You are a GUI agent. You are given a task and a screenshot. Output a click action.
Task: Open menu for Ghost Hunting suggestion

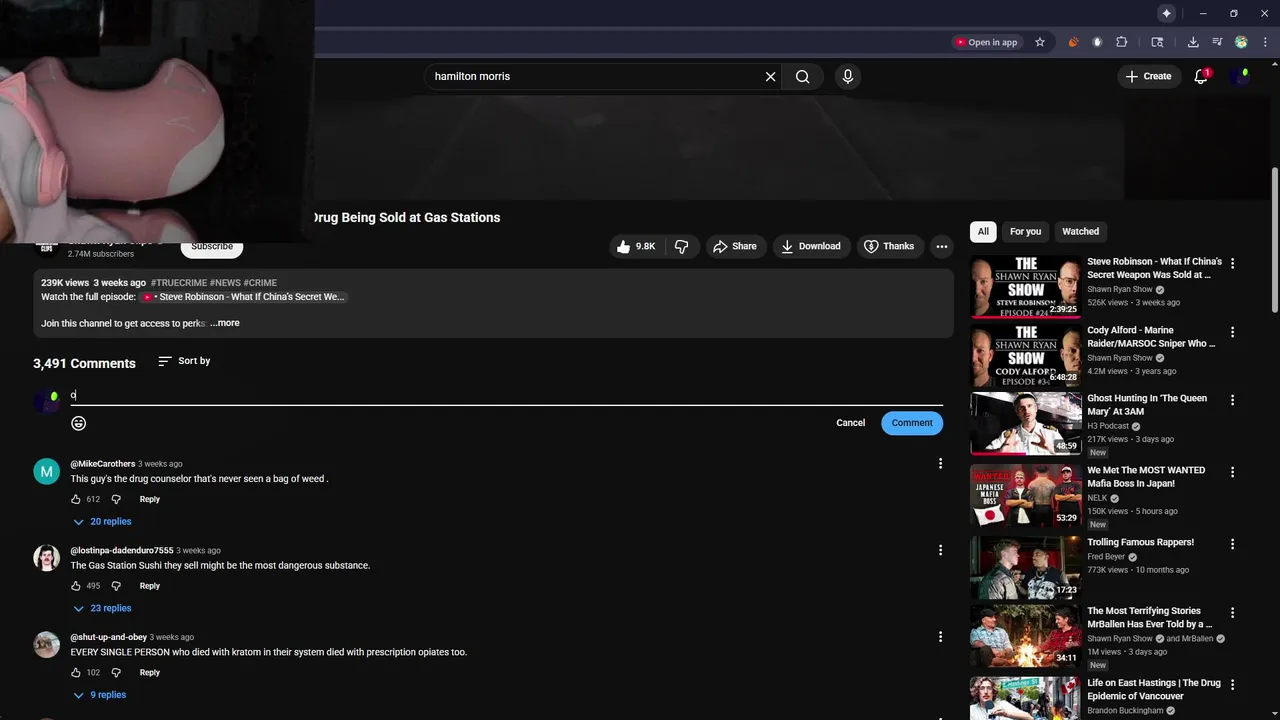coord(1232,400)
